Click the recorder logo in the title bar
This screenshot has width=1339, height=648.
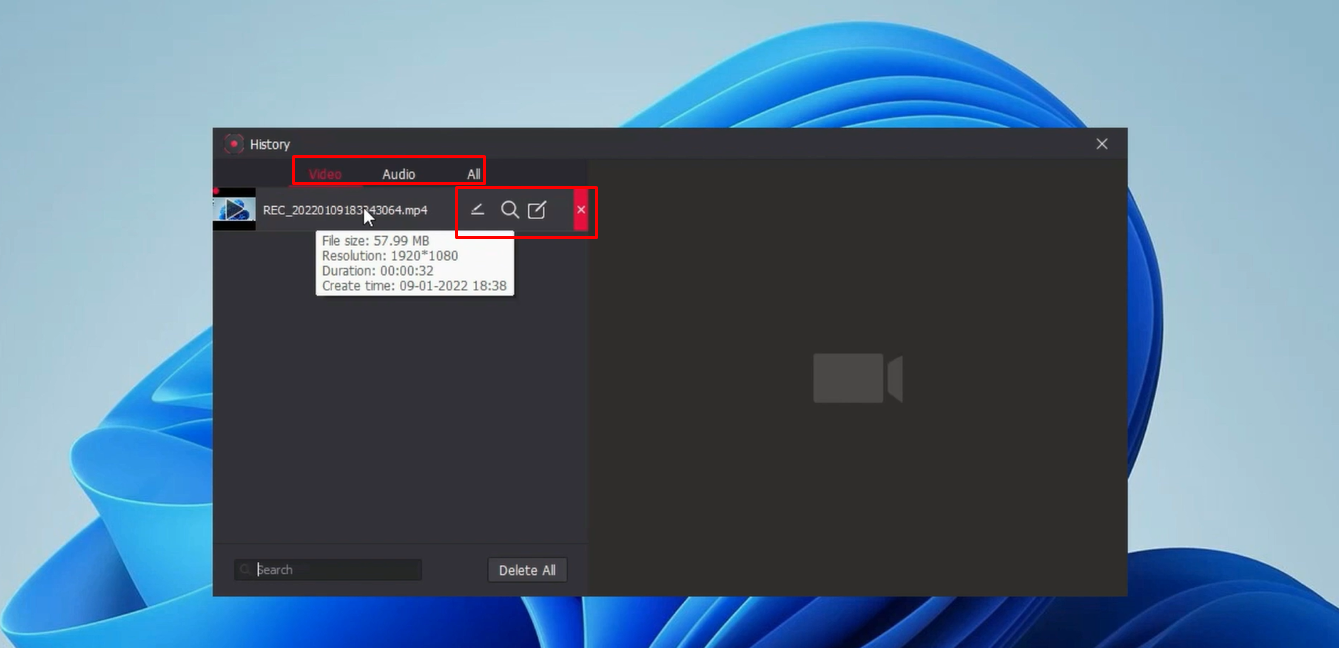click(x=235, y=143)
